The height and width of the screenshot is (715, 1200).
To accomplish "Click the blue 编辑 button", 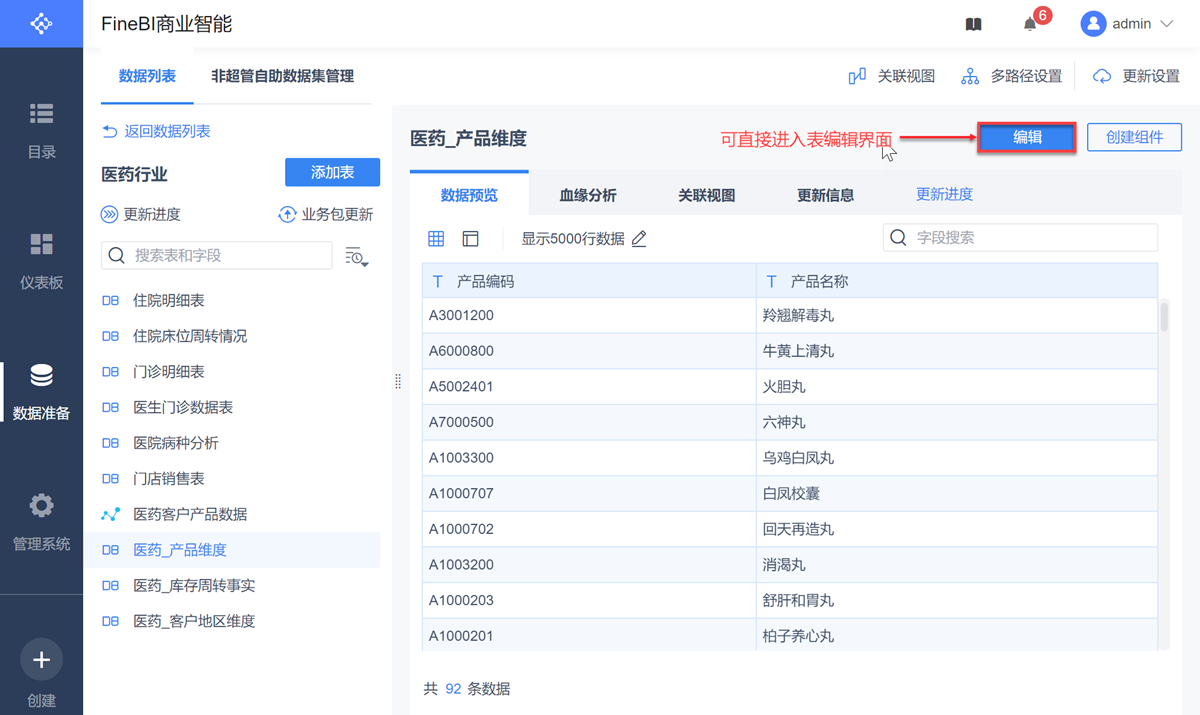I will pyautogui.click(x=1027, y=138).
